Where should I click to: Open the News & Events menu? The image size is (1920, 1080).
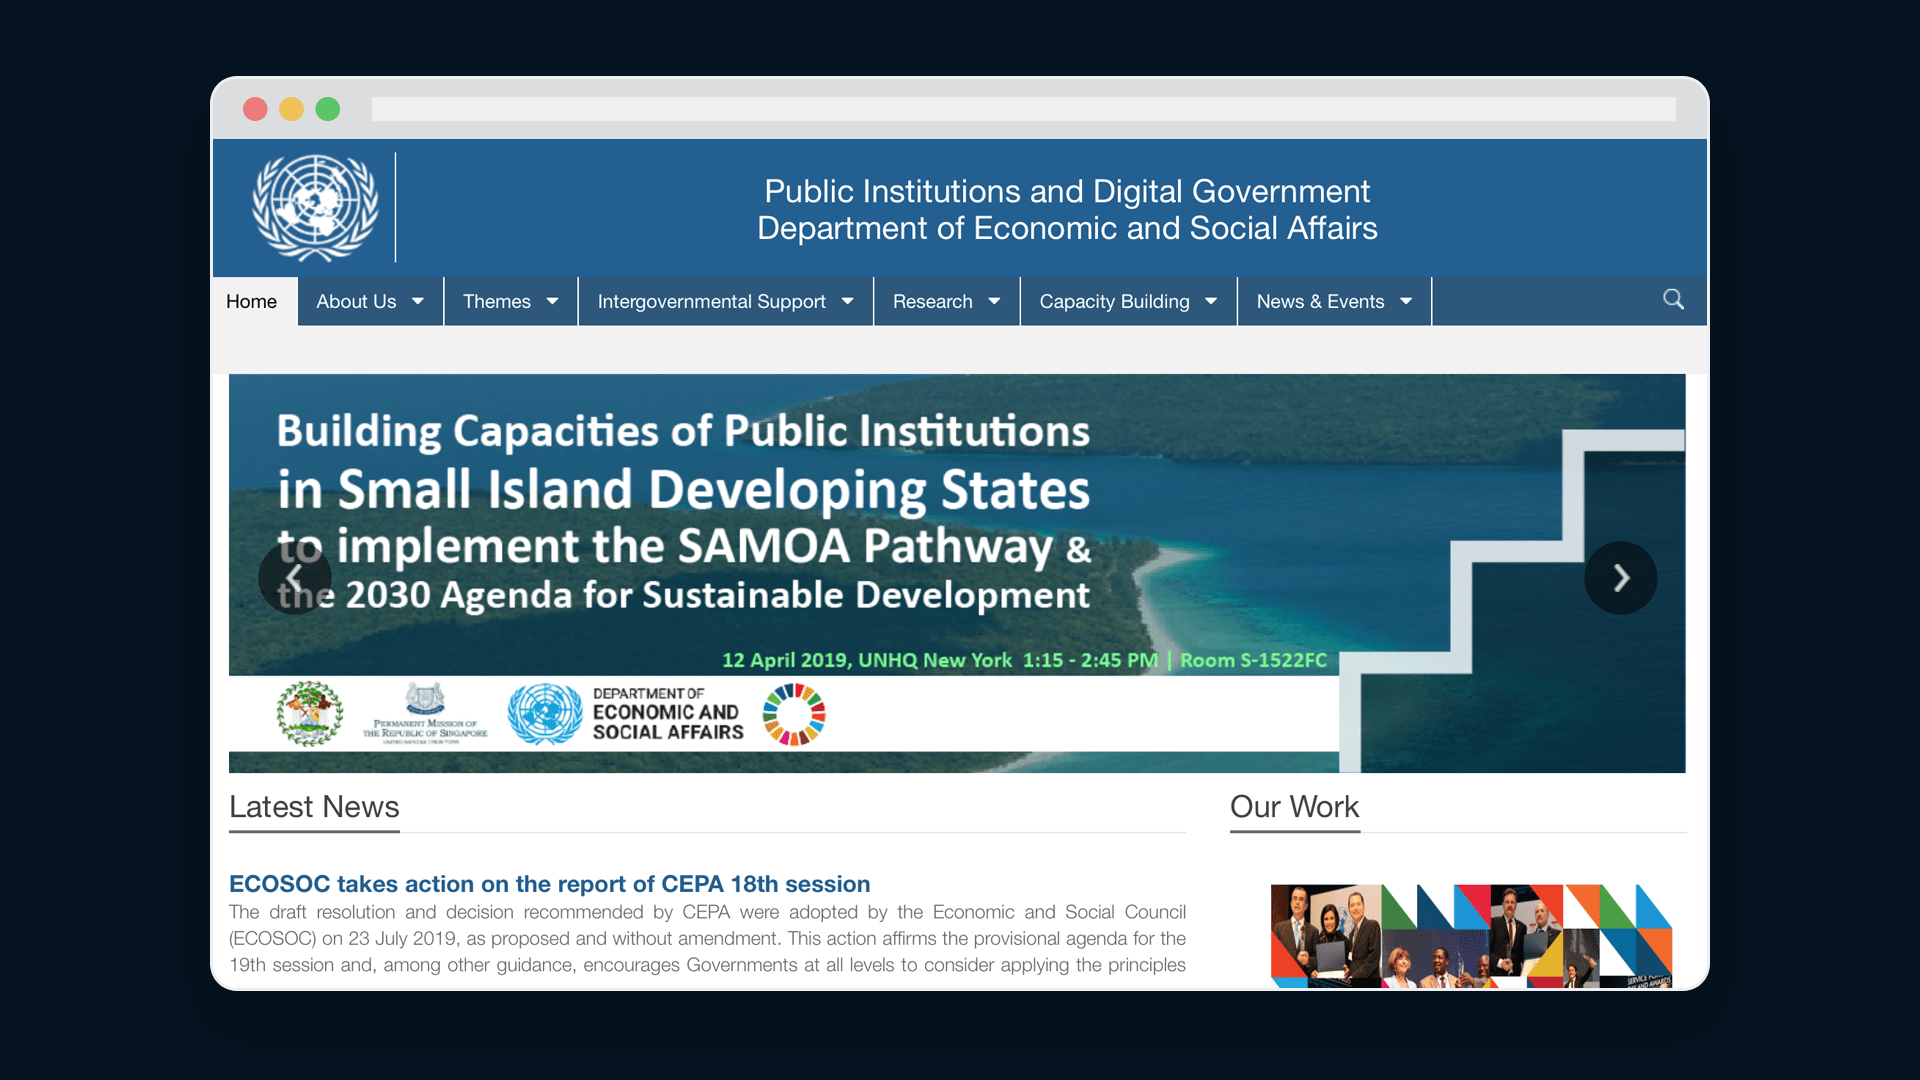coord(1333,301)
